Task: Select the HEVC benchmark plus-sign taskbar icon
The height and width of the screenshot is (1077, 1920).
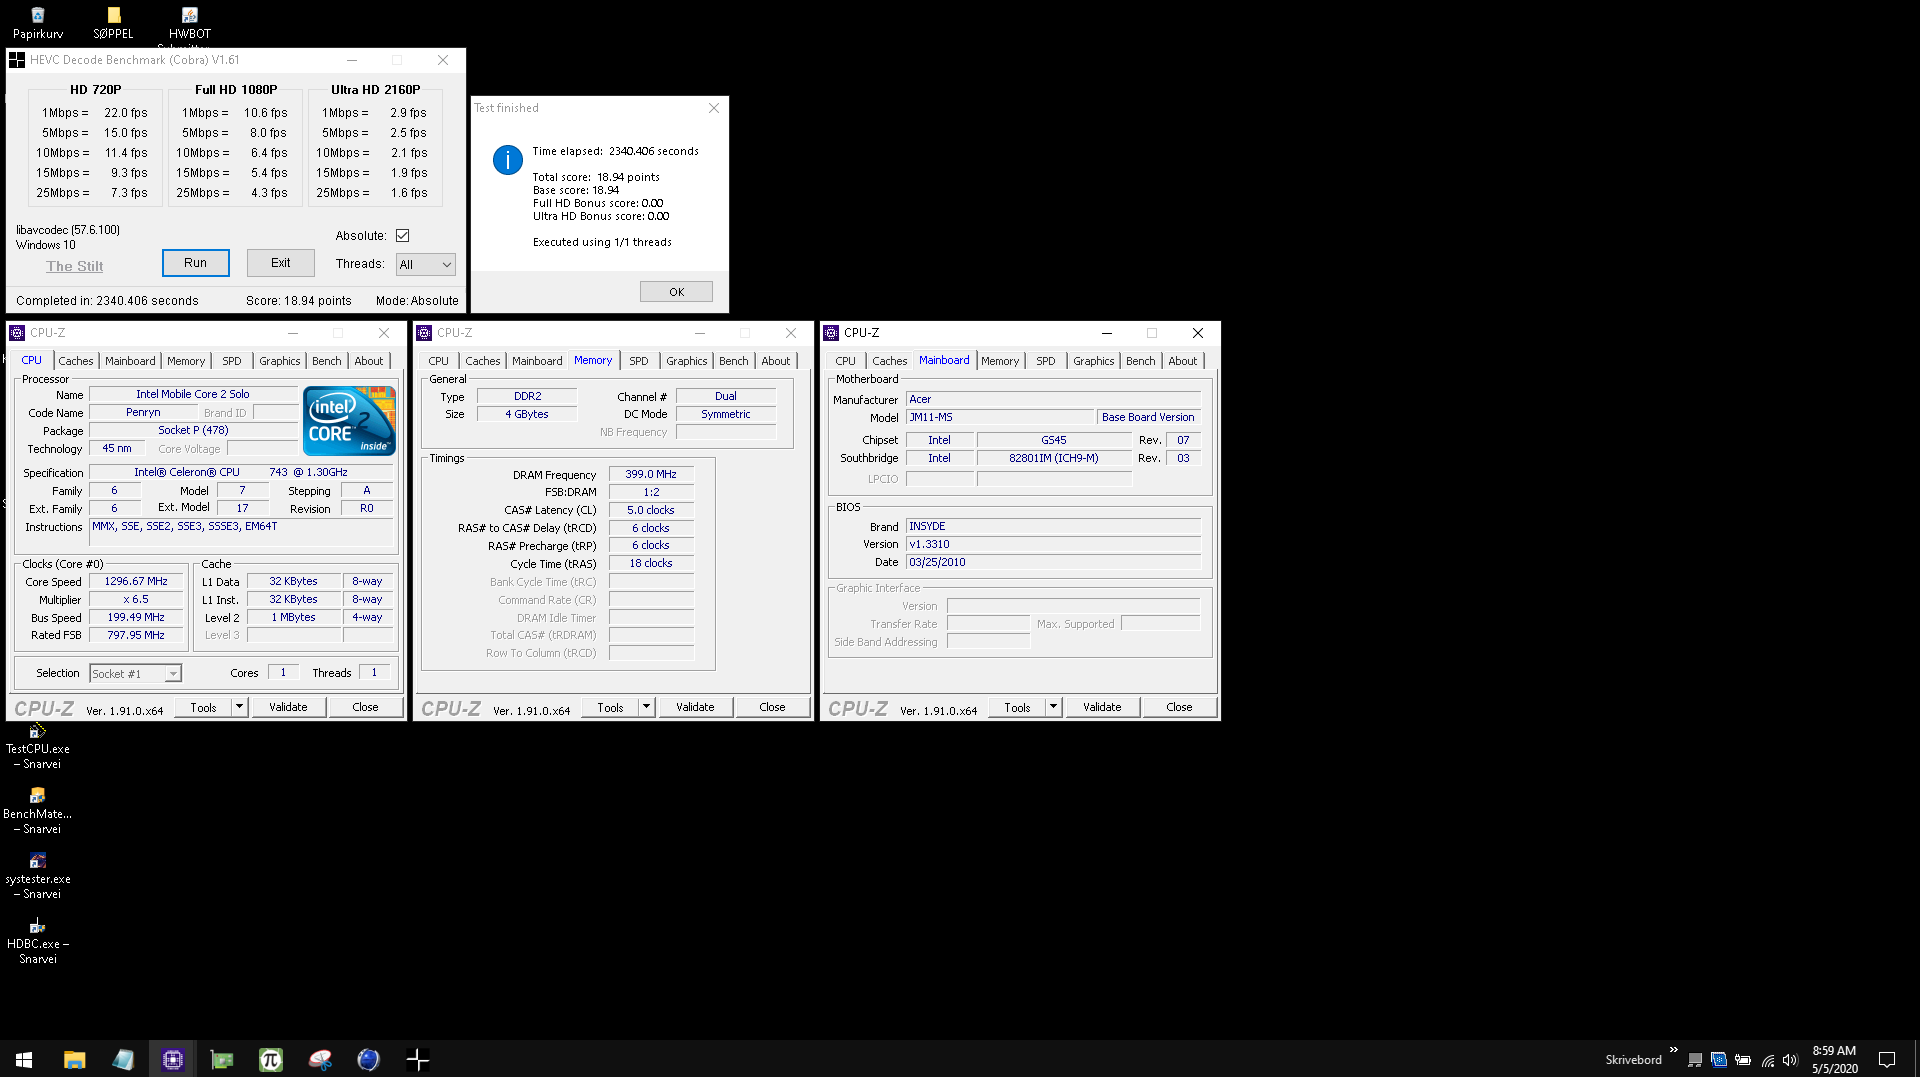Action: pos(417,1059)
